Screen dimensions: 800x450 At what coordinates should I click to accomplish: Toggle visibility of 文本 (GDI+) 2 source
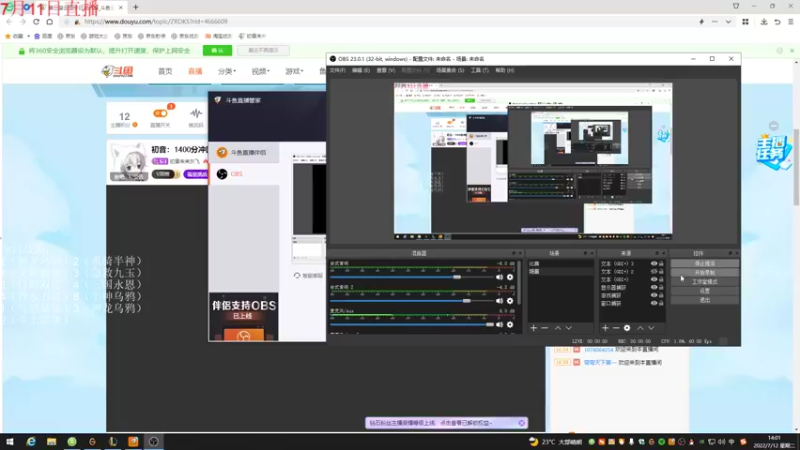pos(654,271)
